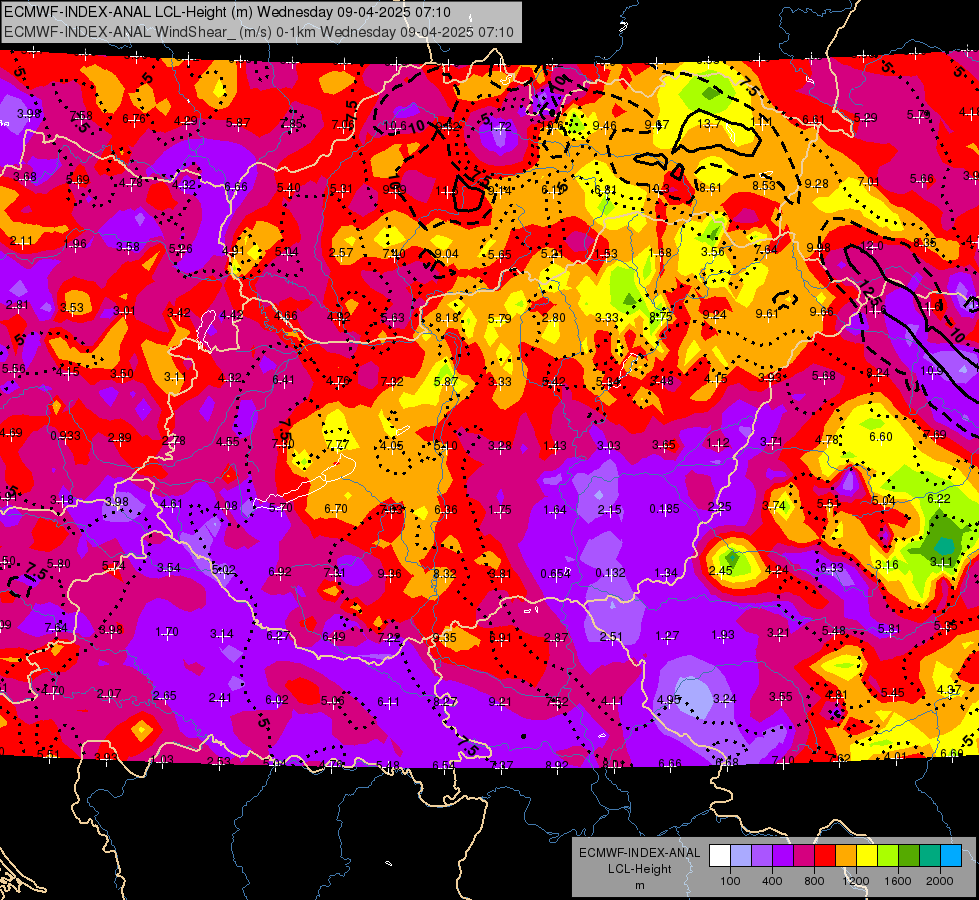This screenshot has width=979, height=900.
Task: Click the 1.72 wind shear value
Action: click(x=500, y=126)
